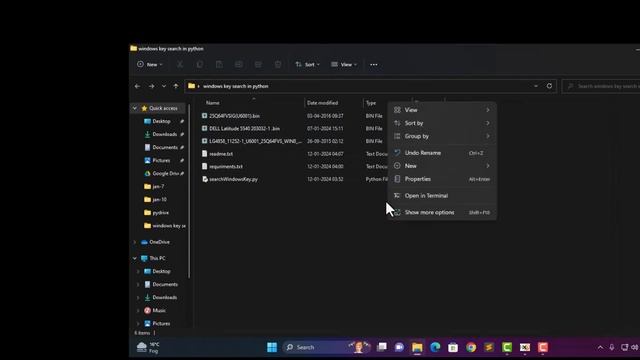Sort by the Type column header
The image size is (640, 360).
pos(371,103)
